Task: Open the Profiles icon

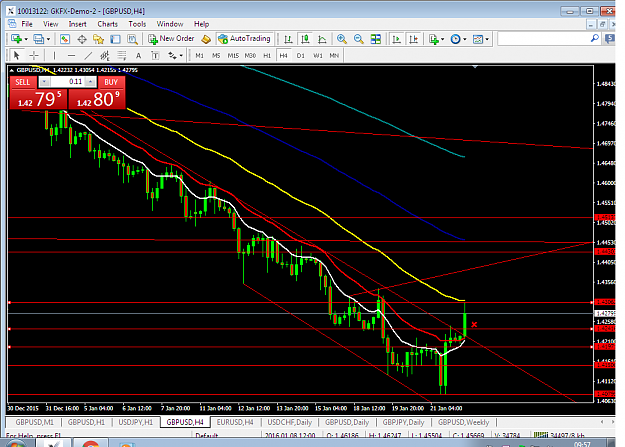Action: tap(38, 39)
